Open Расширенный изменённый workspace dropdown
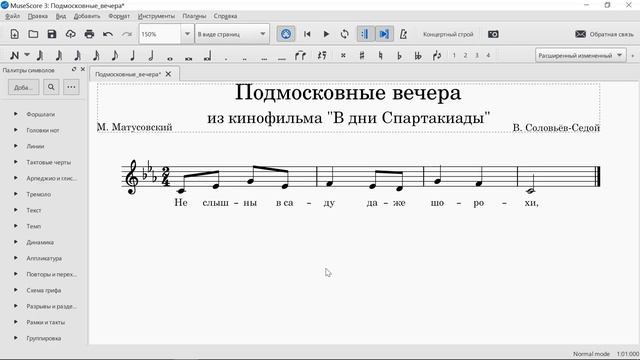 click(580, 56)
